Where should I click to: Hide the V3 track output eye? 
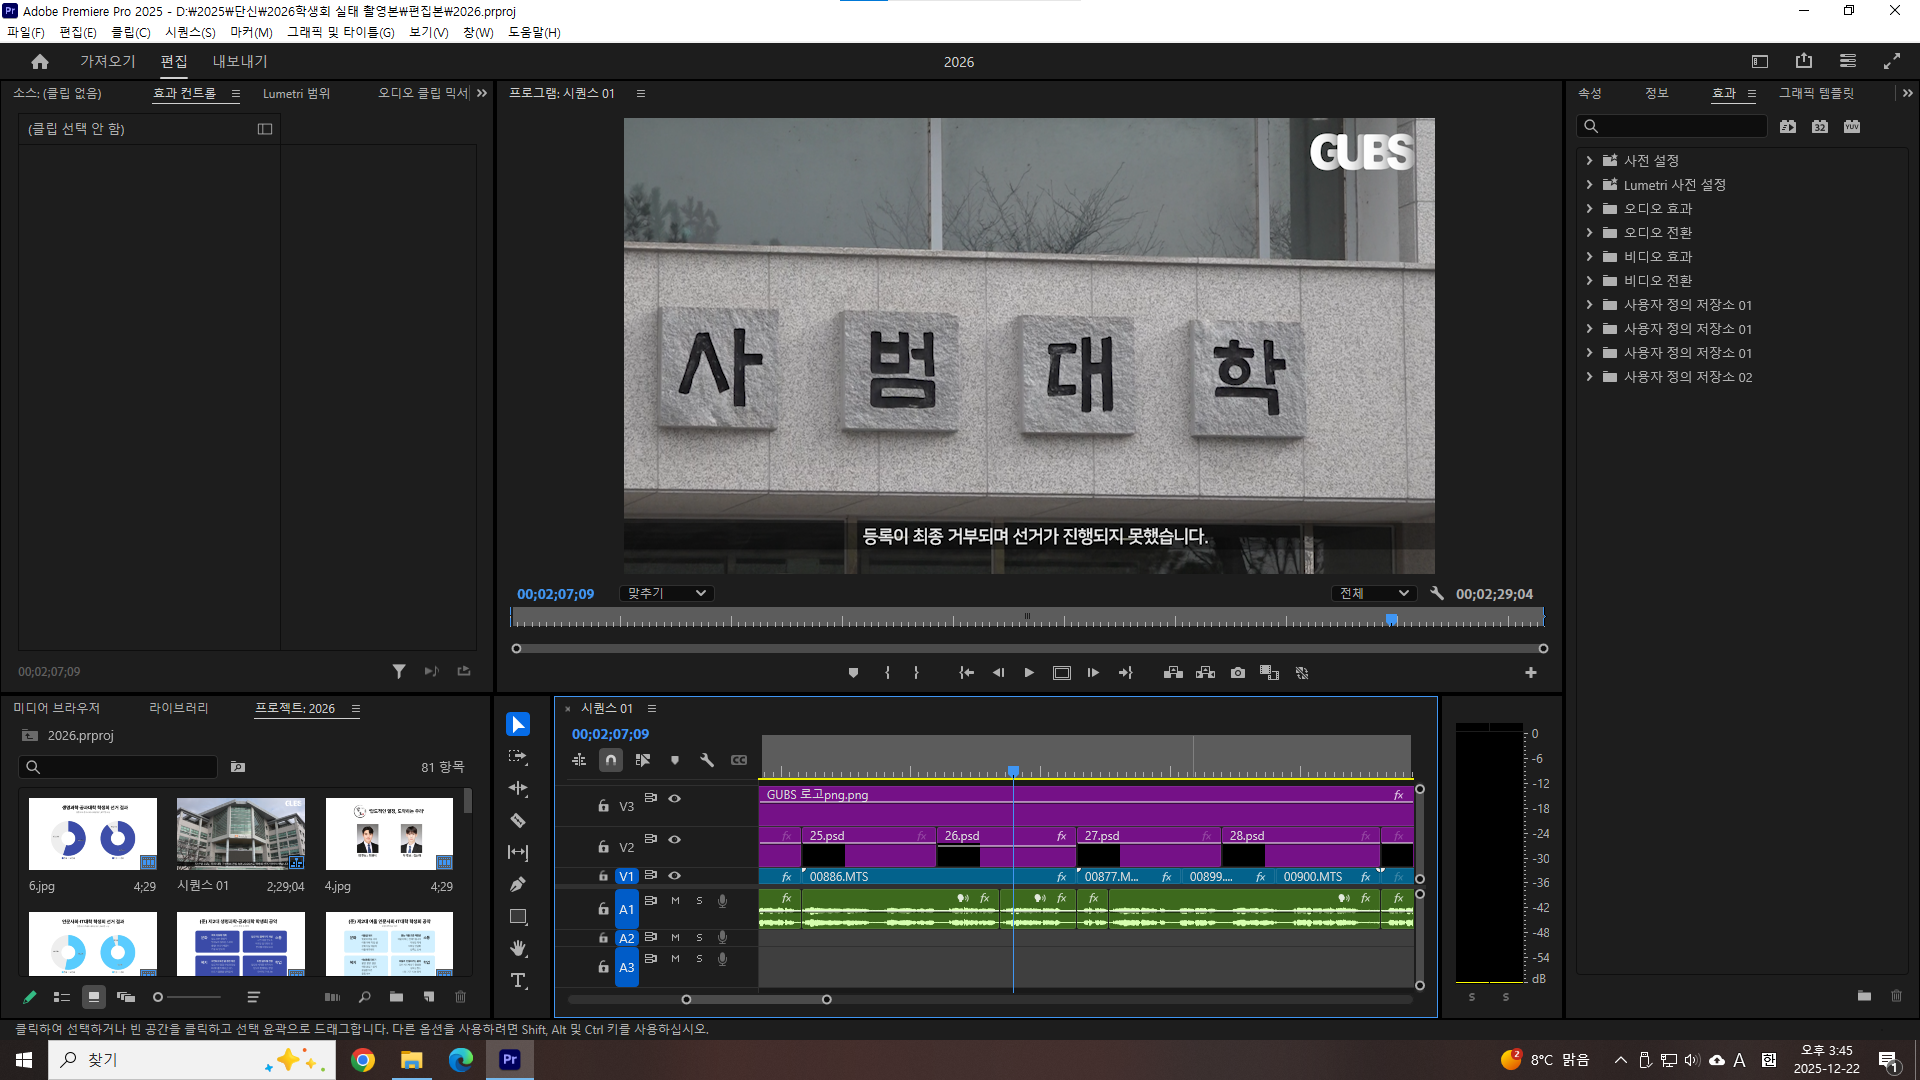tap(675, 798)
